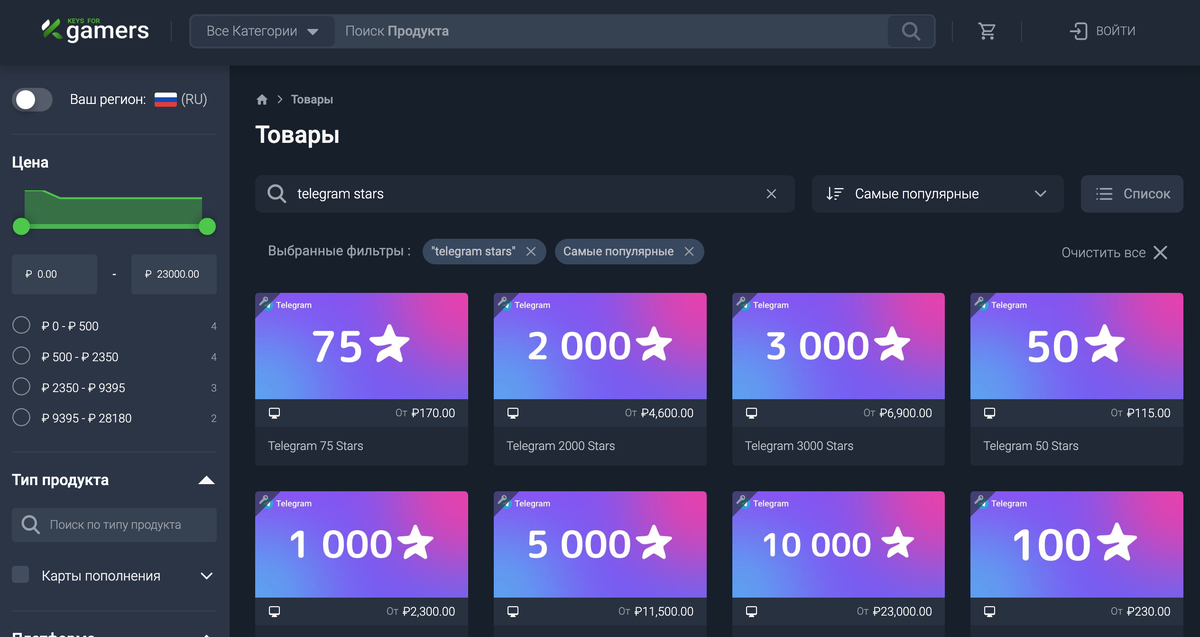The width and height of the screenshot is (1200, 637).
Task: Click the sort order arrows icon
Action: (835, 194)
